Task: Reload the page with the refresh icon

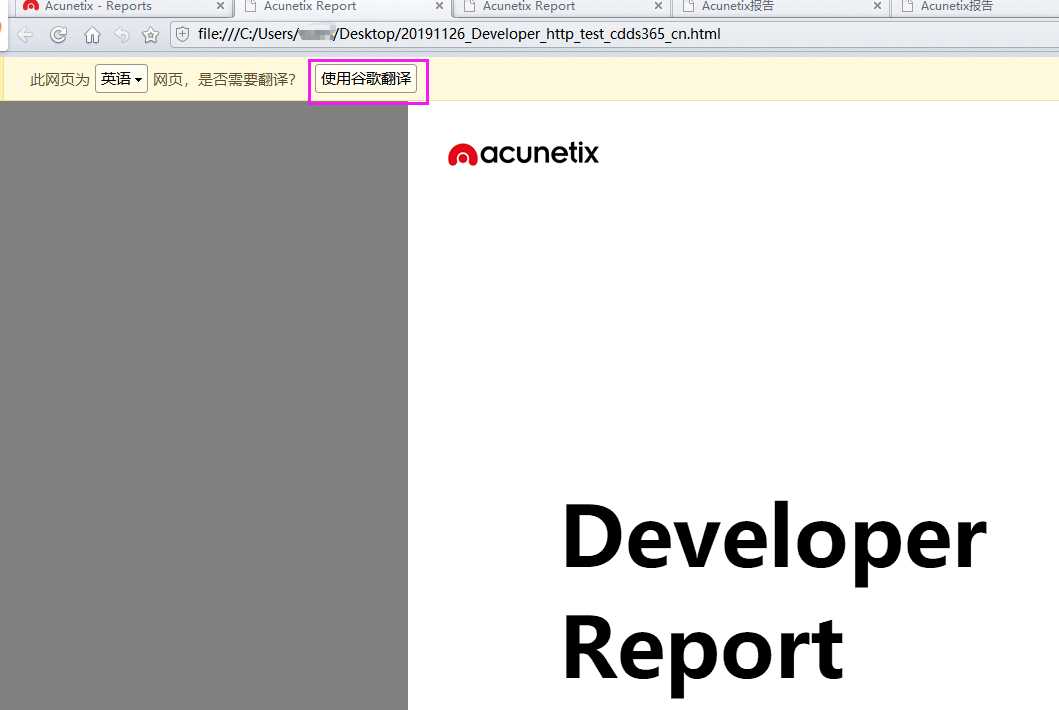Action: click(x=59, y=34)
